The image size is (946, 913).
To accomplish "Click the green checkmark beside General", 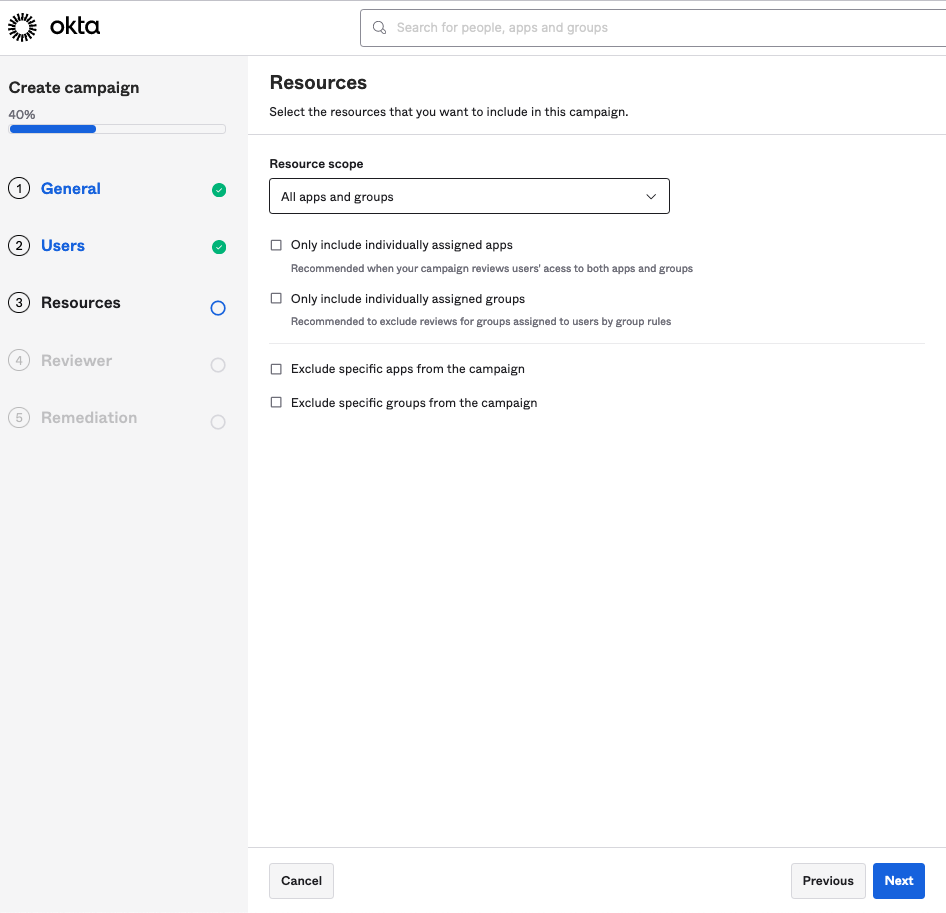I will [219, 190].
